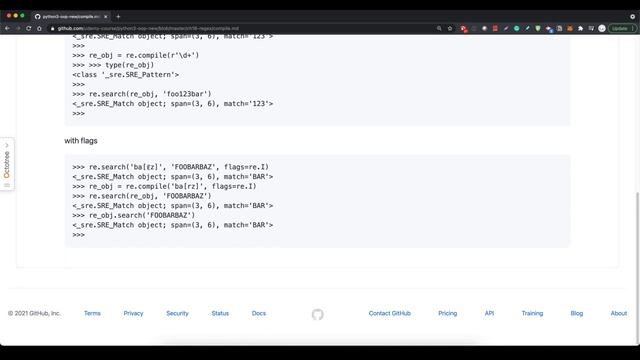Open the Docs footer link

(259, 313)
